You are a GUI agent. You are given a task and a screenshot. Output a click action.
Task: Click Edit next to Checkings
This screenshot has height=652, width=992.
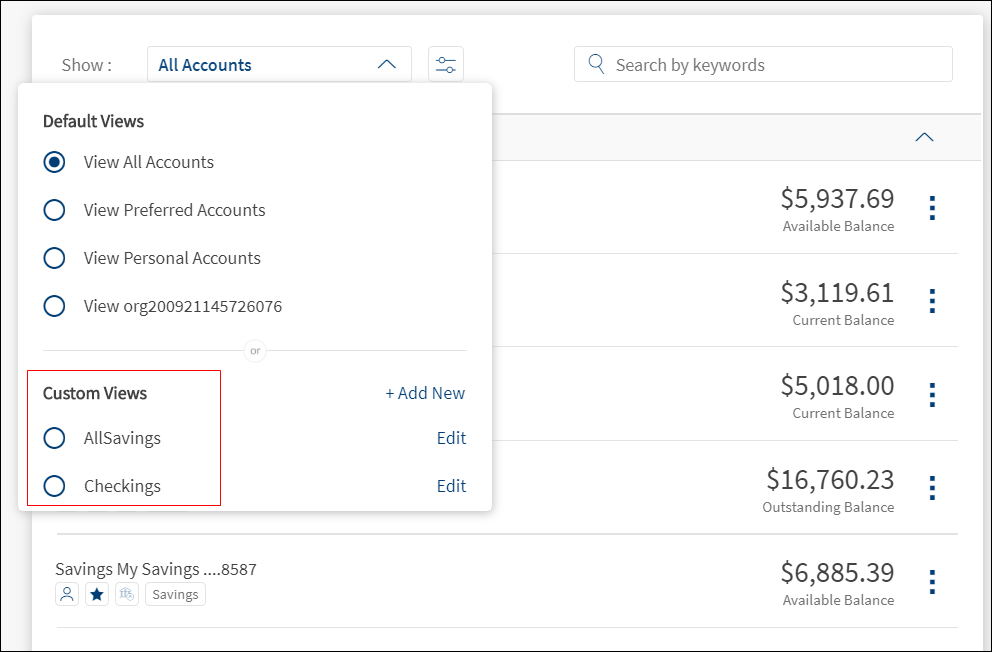(451, 486)
